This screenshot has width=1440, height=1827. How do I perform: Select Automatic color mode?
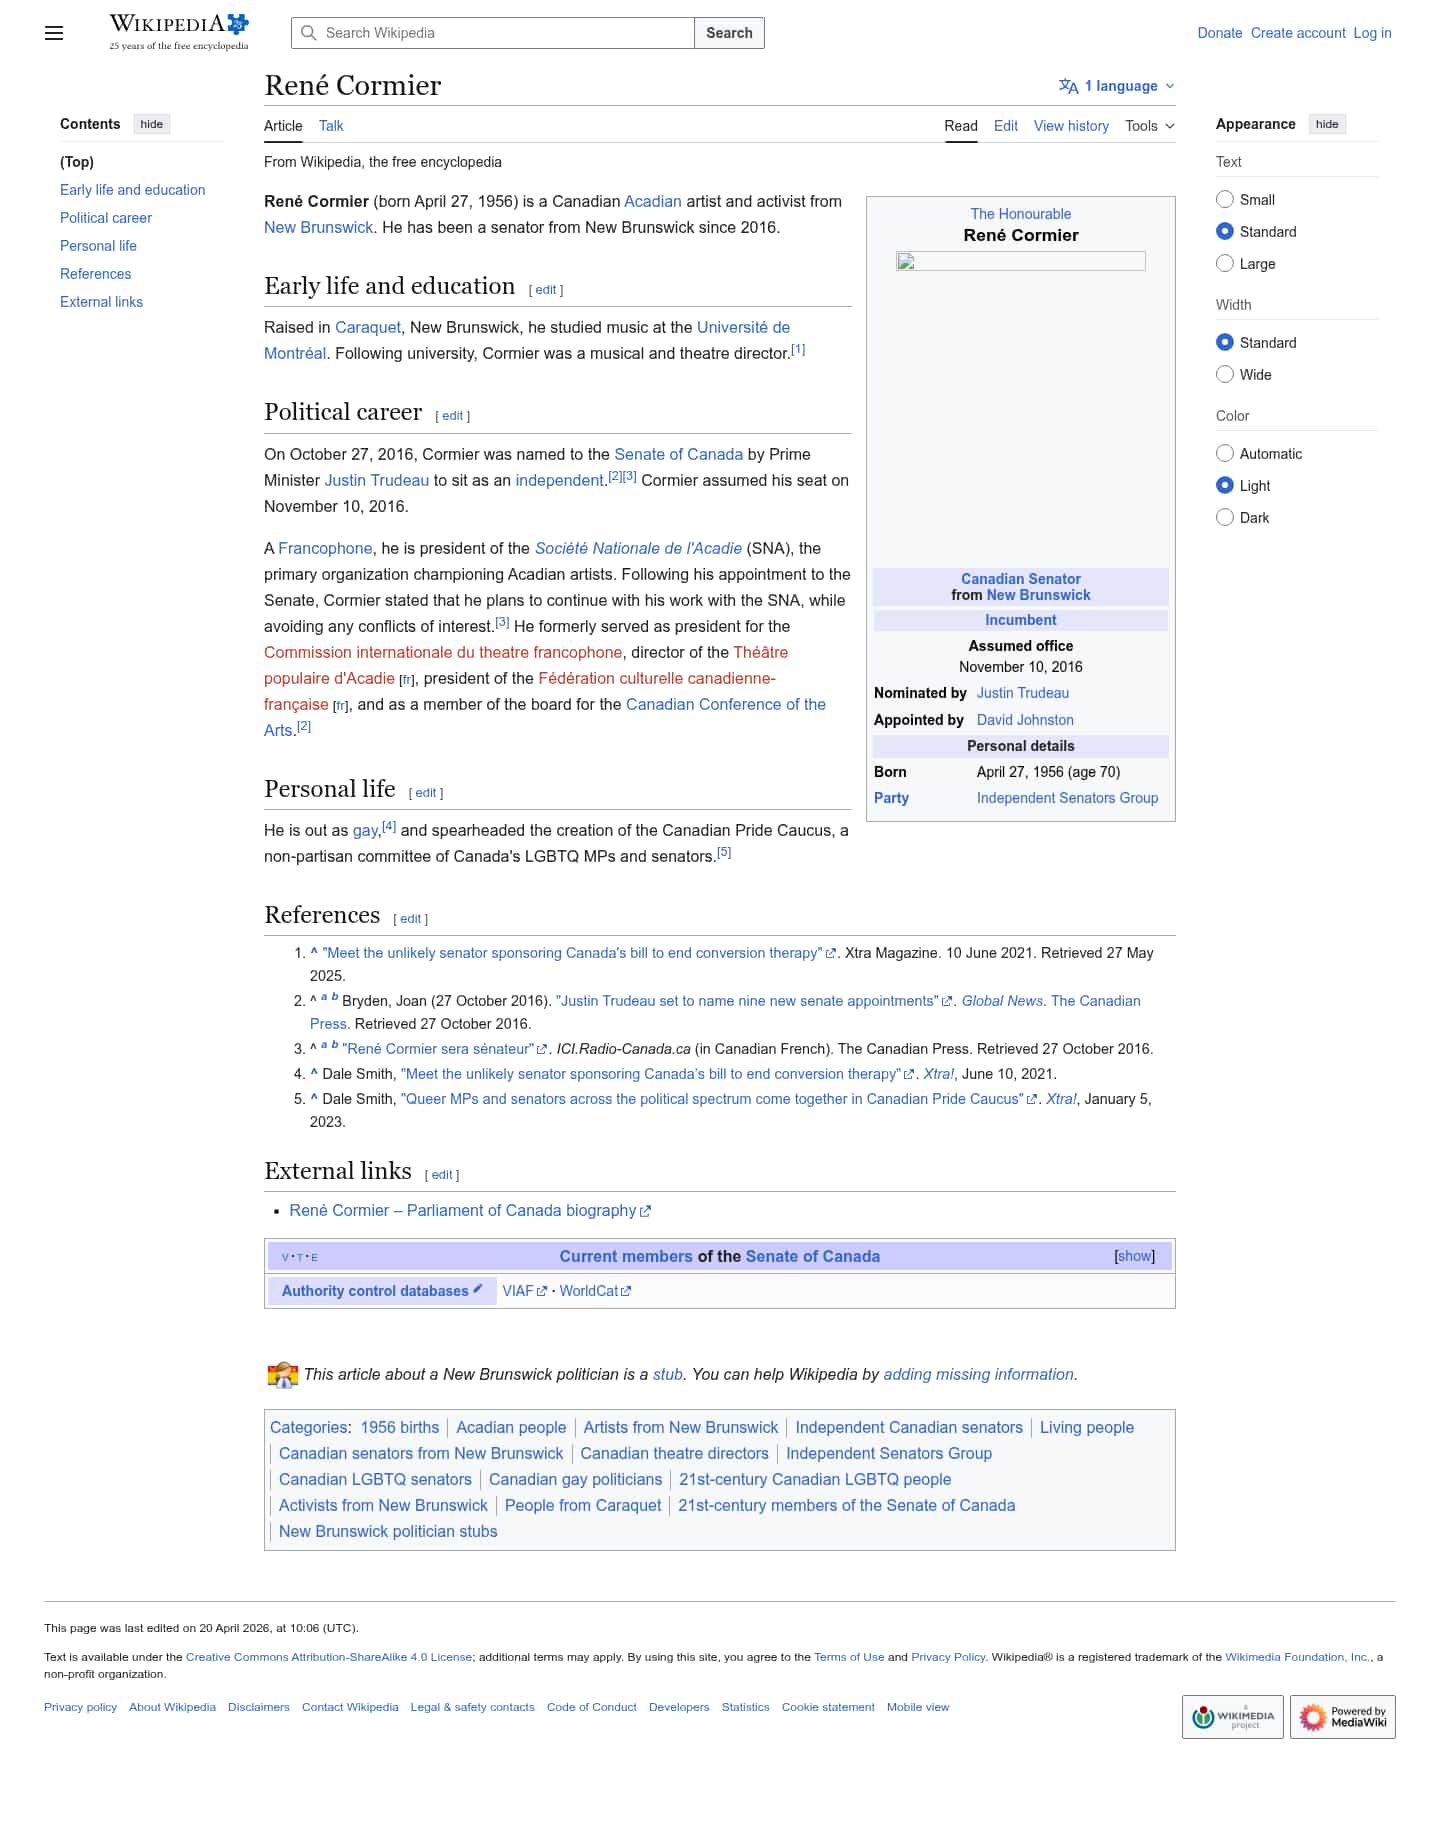(1225, 453)
